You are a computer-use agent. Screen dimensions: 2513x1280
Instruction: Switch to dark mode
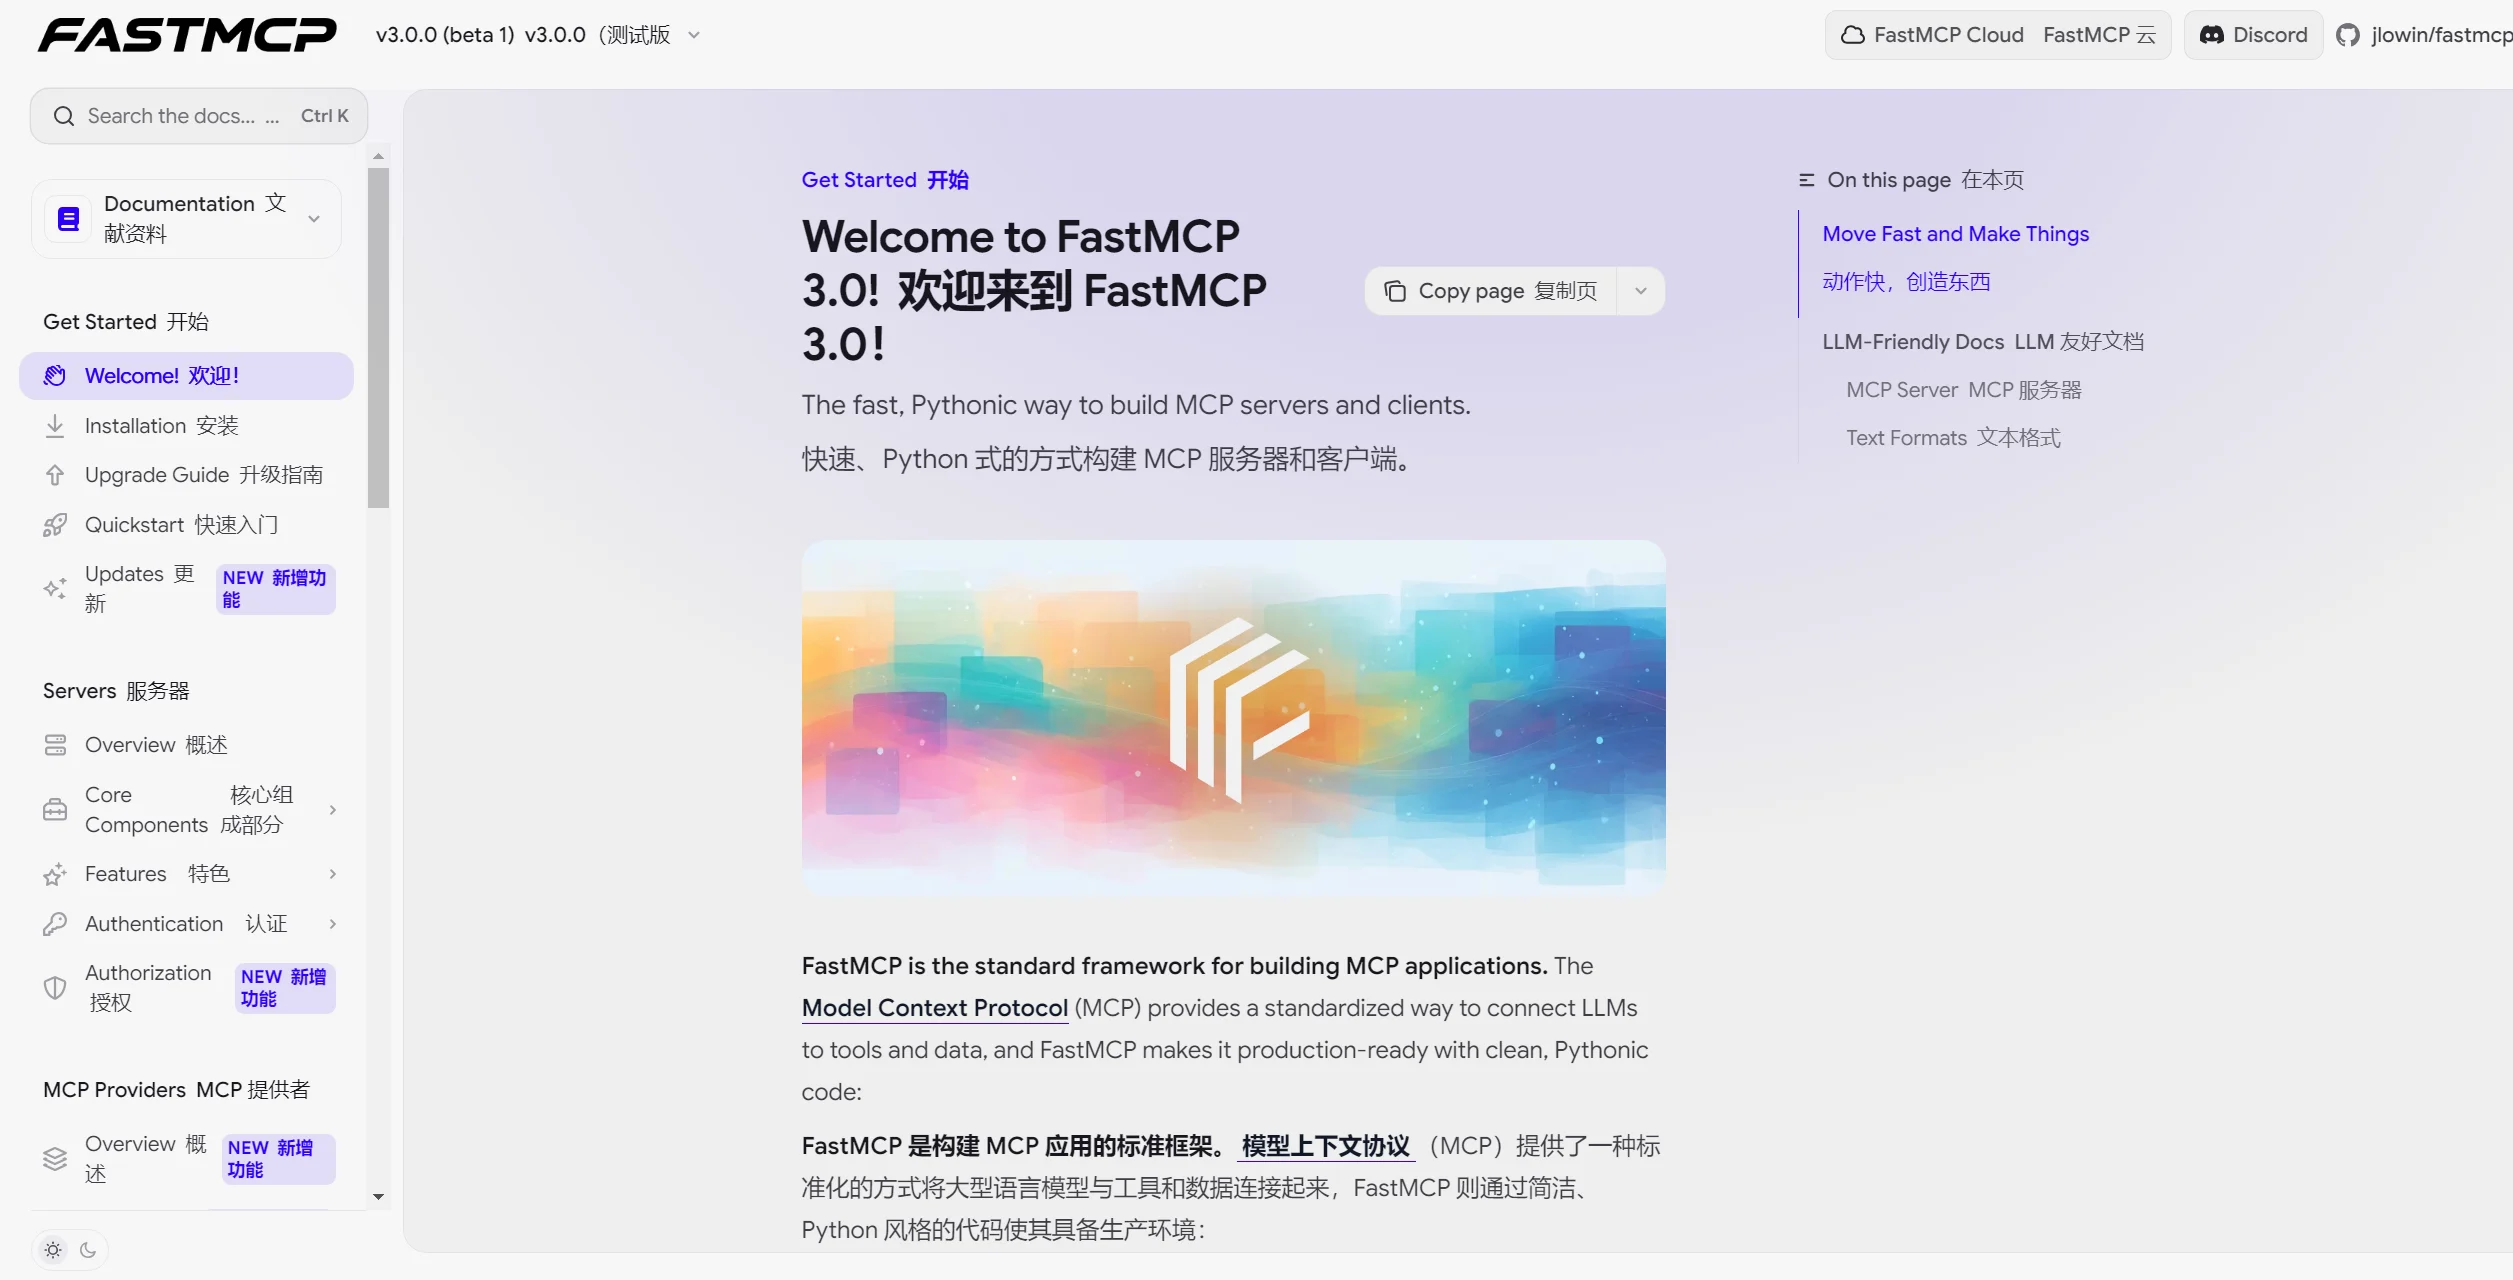point(88,1249)
